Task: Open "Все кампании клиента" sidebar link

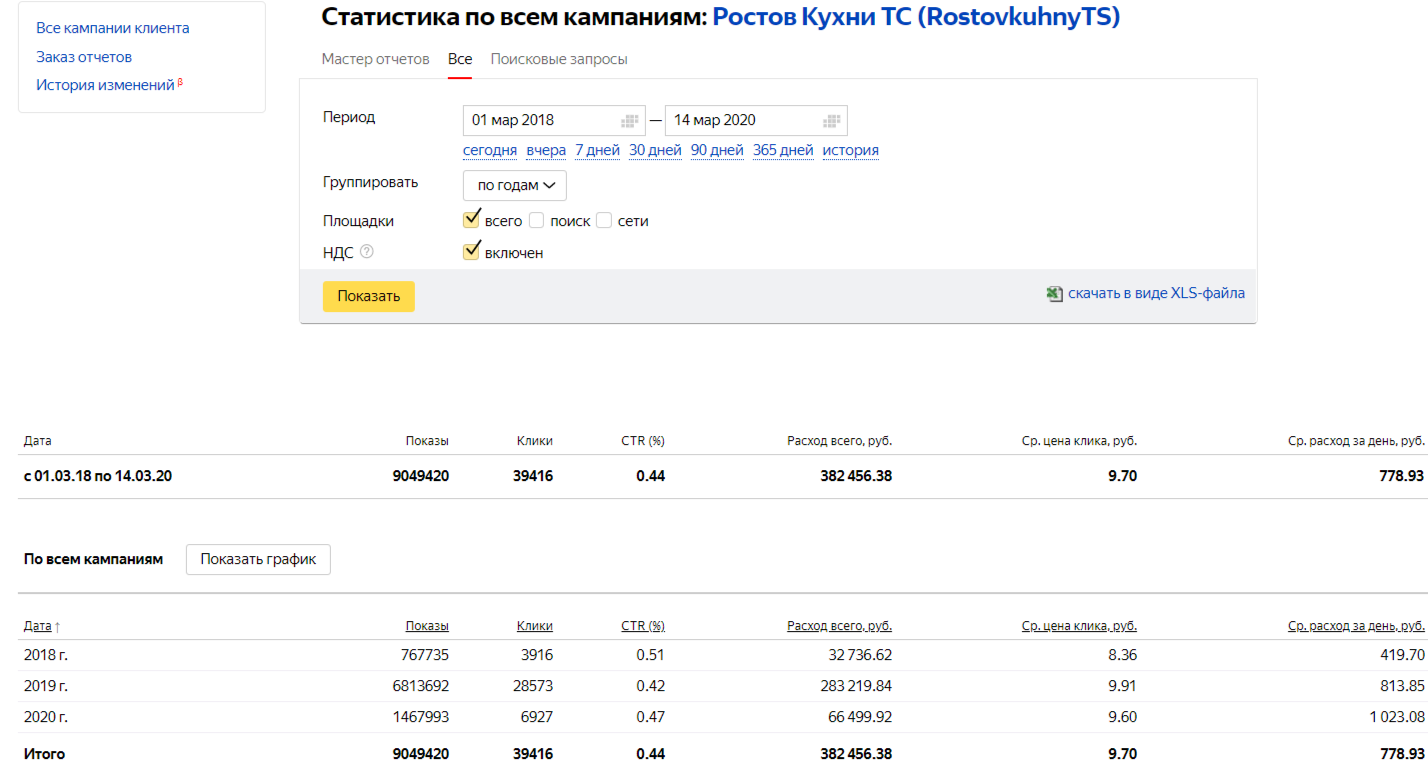Action: [x=112, y=28]
